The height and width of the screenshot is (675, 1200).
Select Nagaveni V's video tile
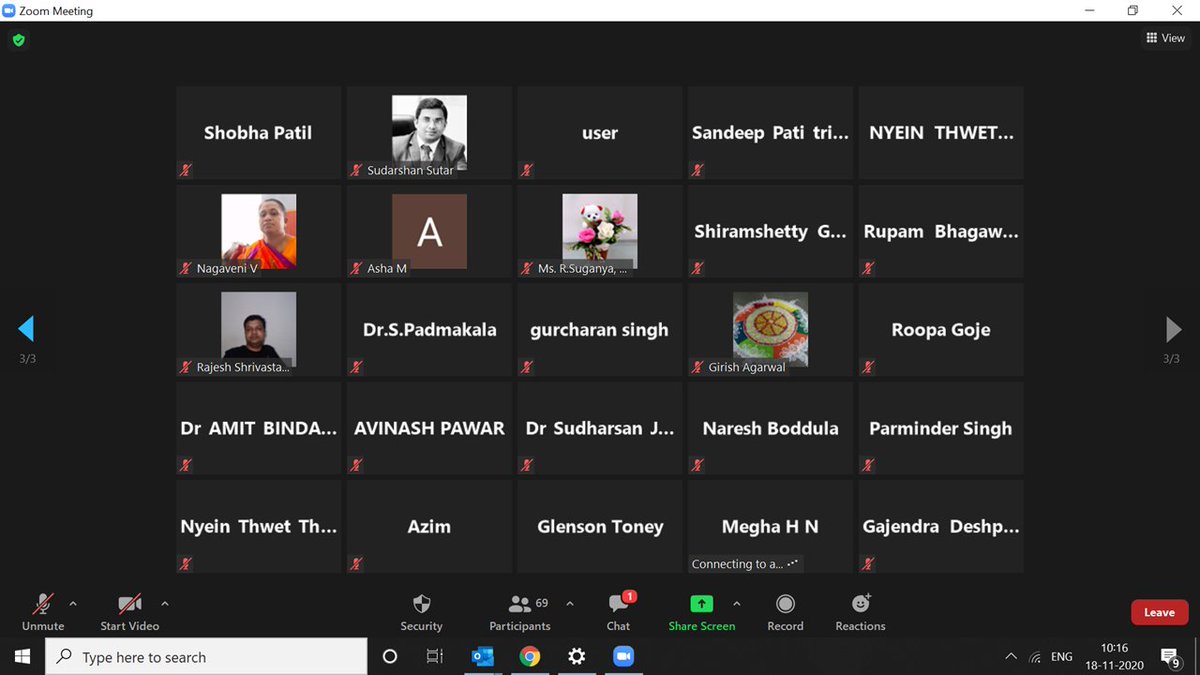[x=259, y=231]
